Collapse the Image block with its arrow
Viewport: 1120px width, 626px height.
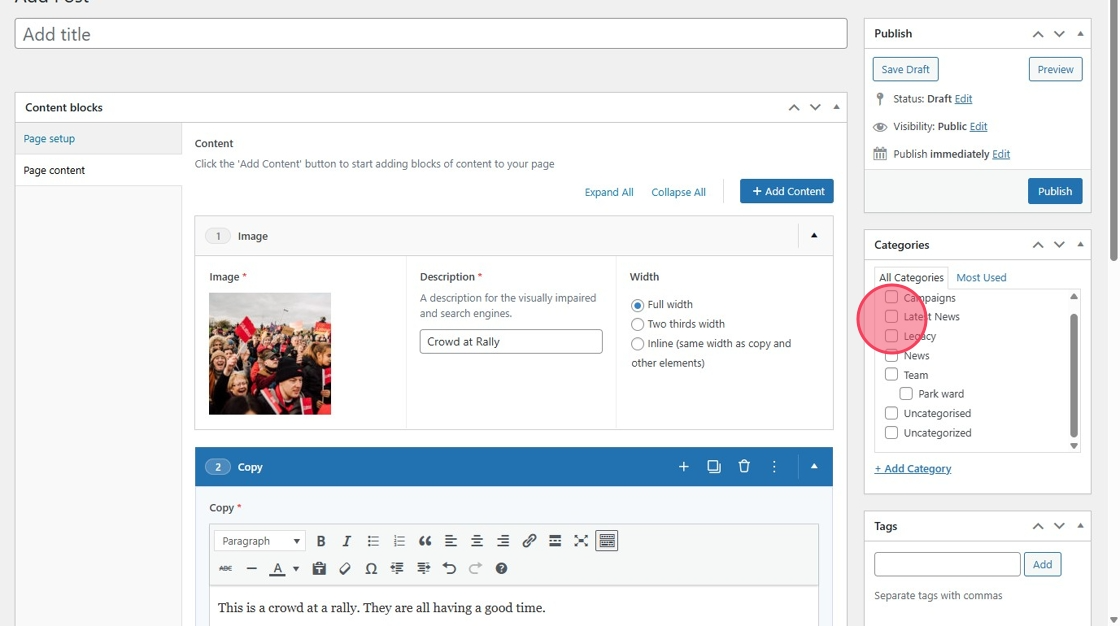click(x=814, y=236)
